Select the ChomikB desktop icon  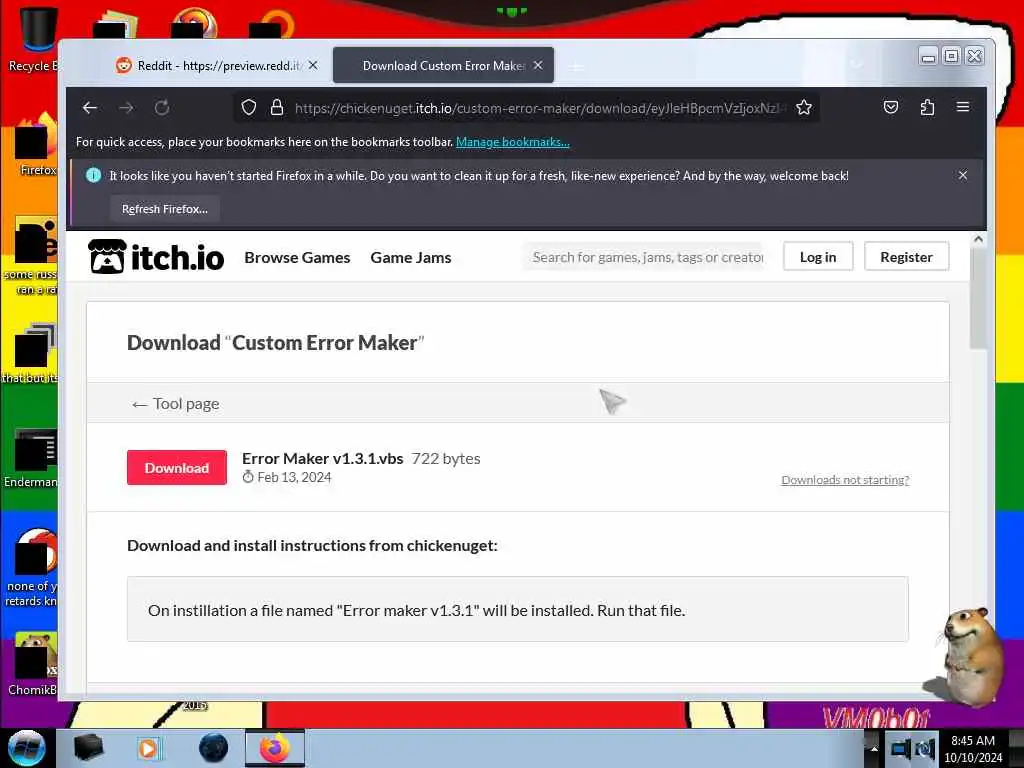coord(34,664)
